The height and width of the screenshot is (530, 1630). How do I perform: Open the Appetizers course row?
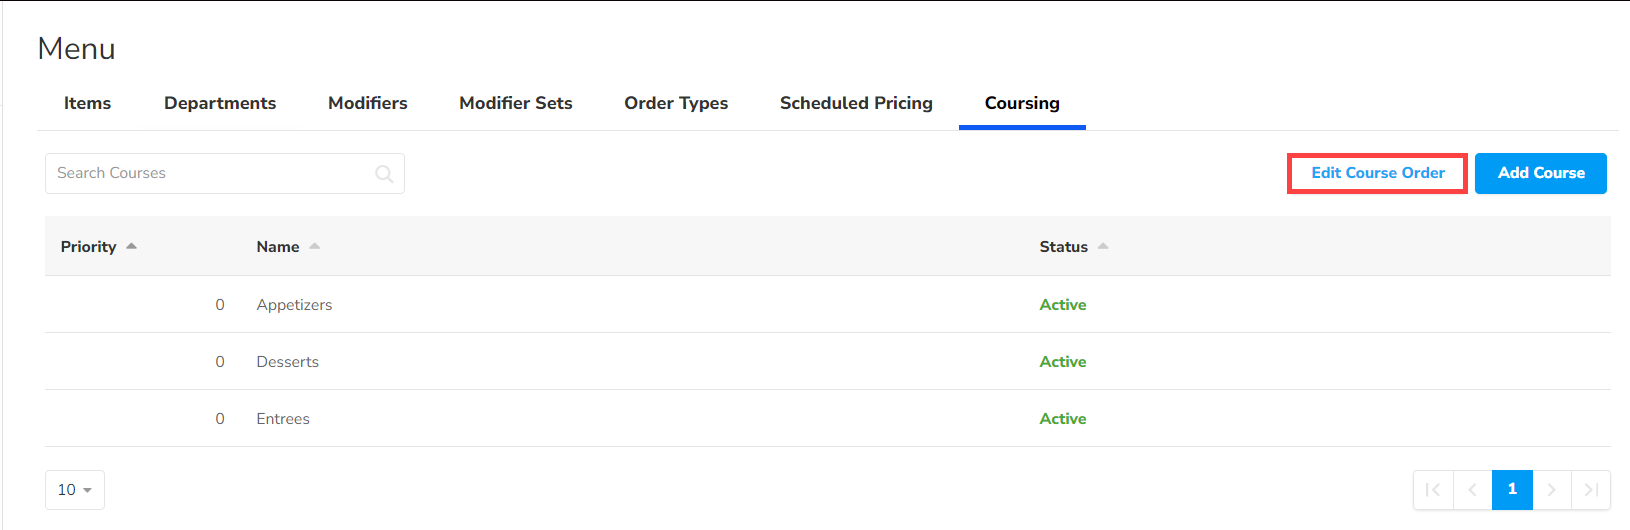tap(294, 305)
